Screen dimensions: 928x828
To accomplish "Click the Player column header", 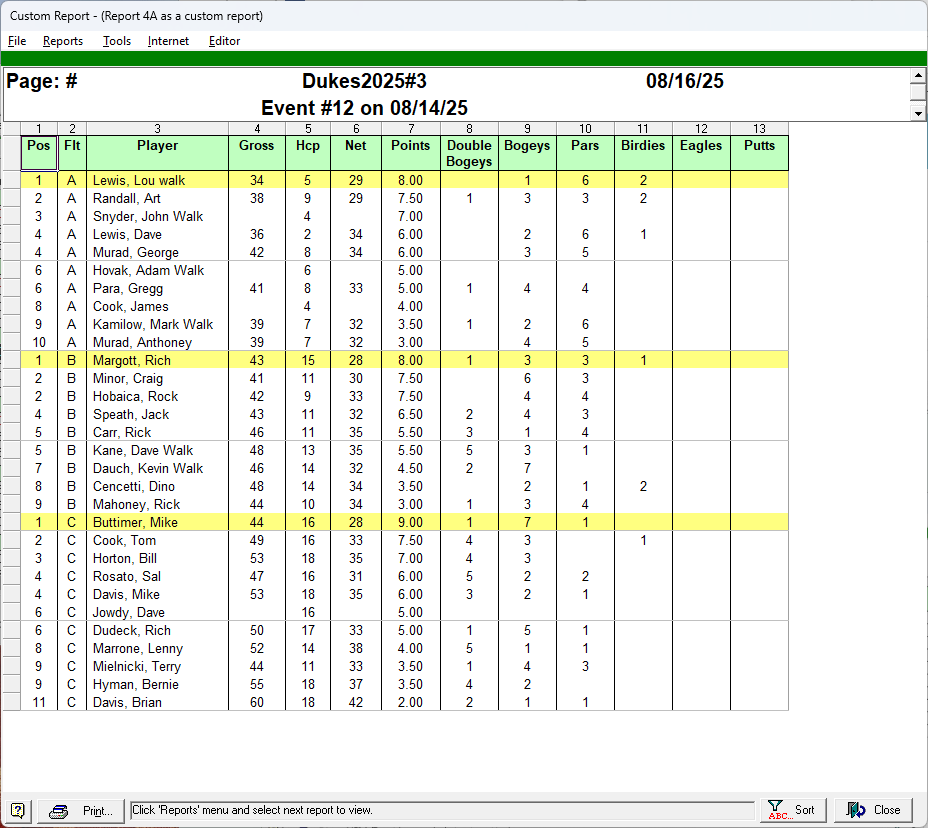I will (x=157, y=146).
